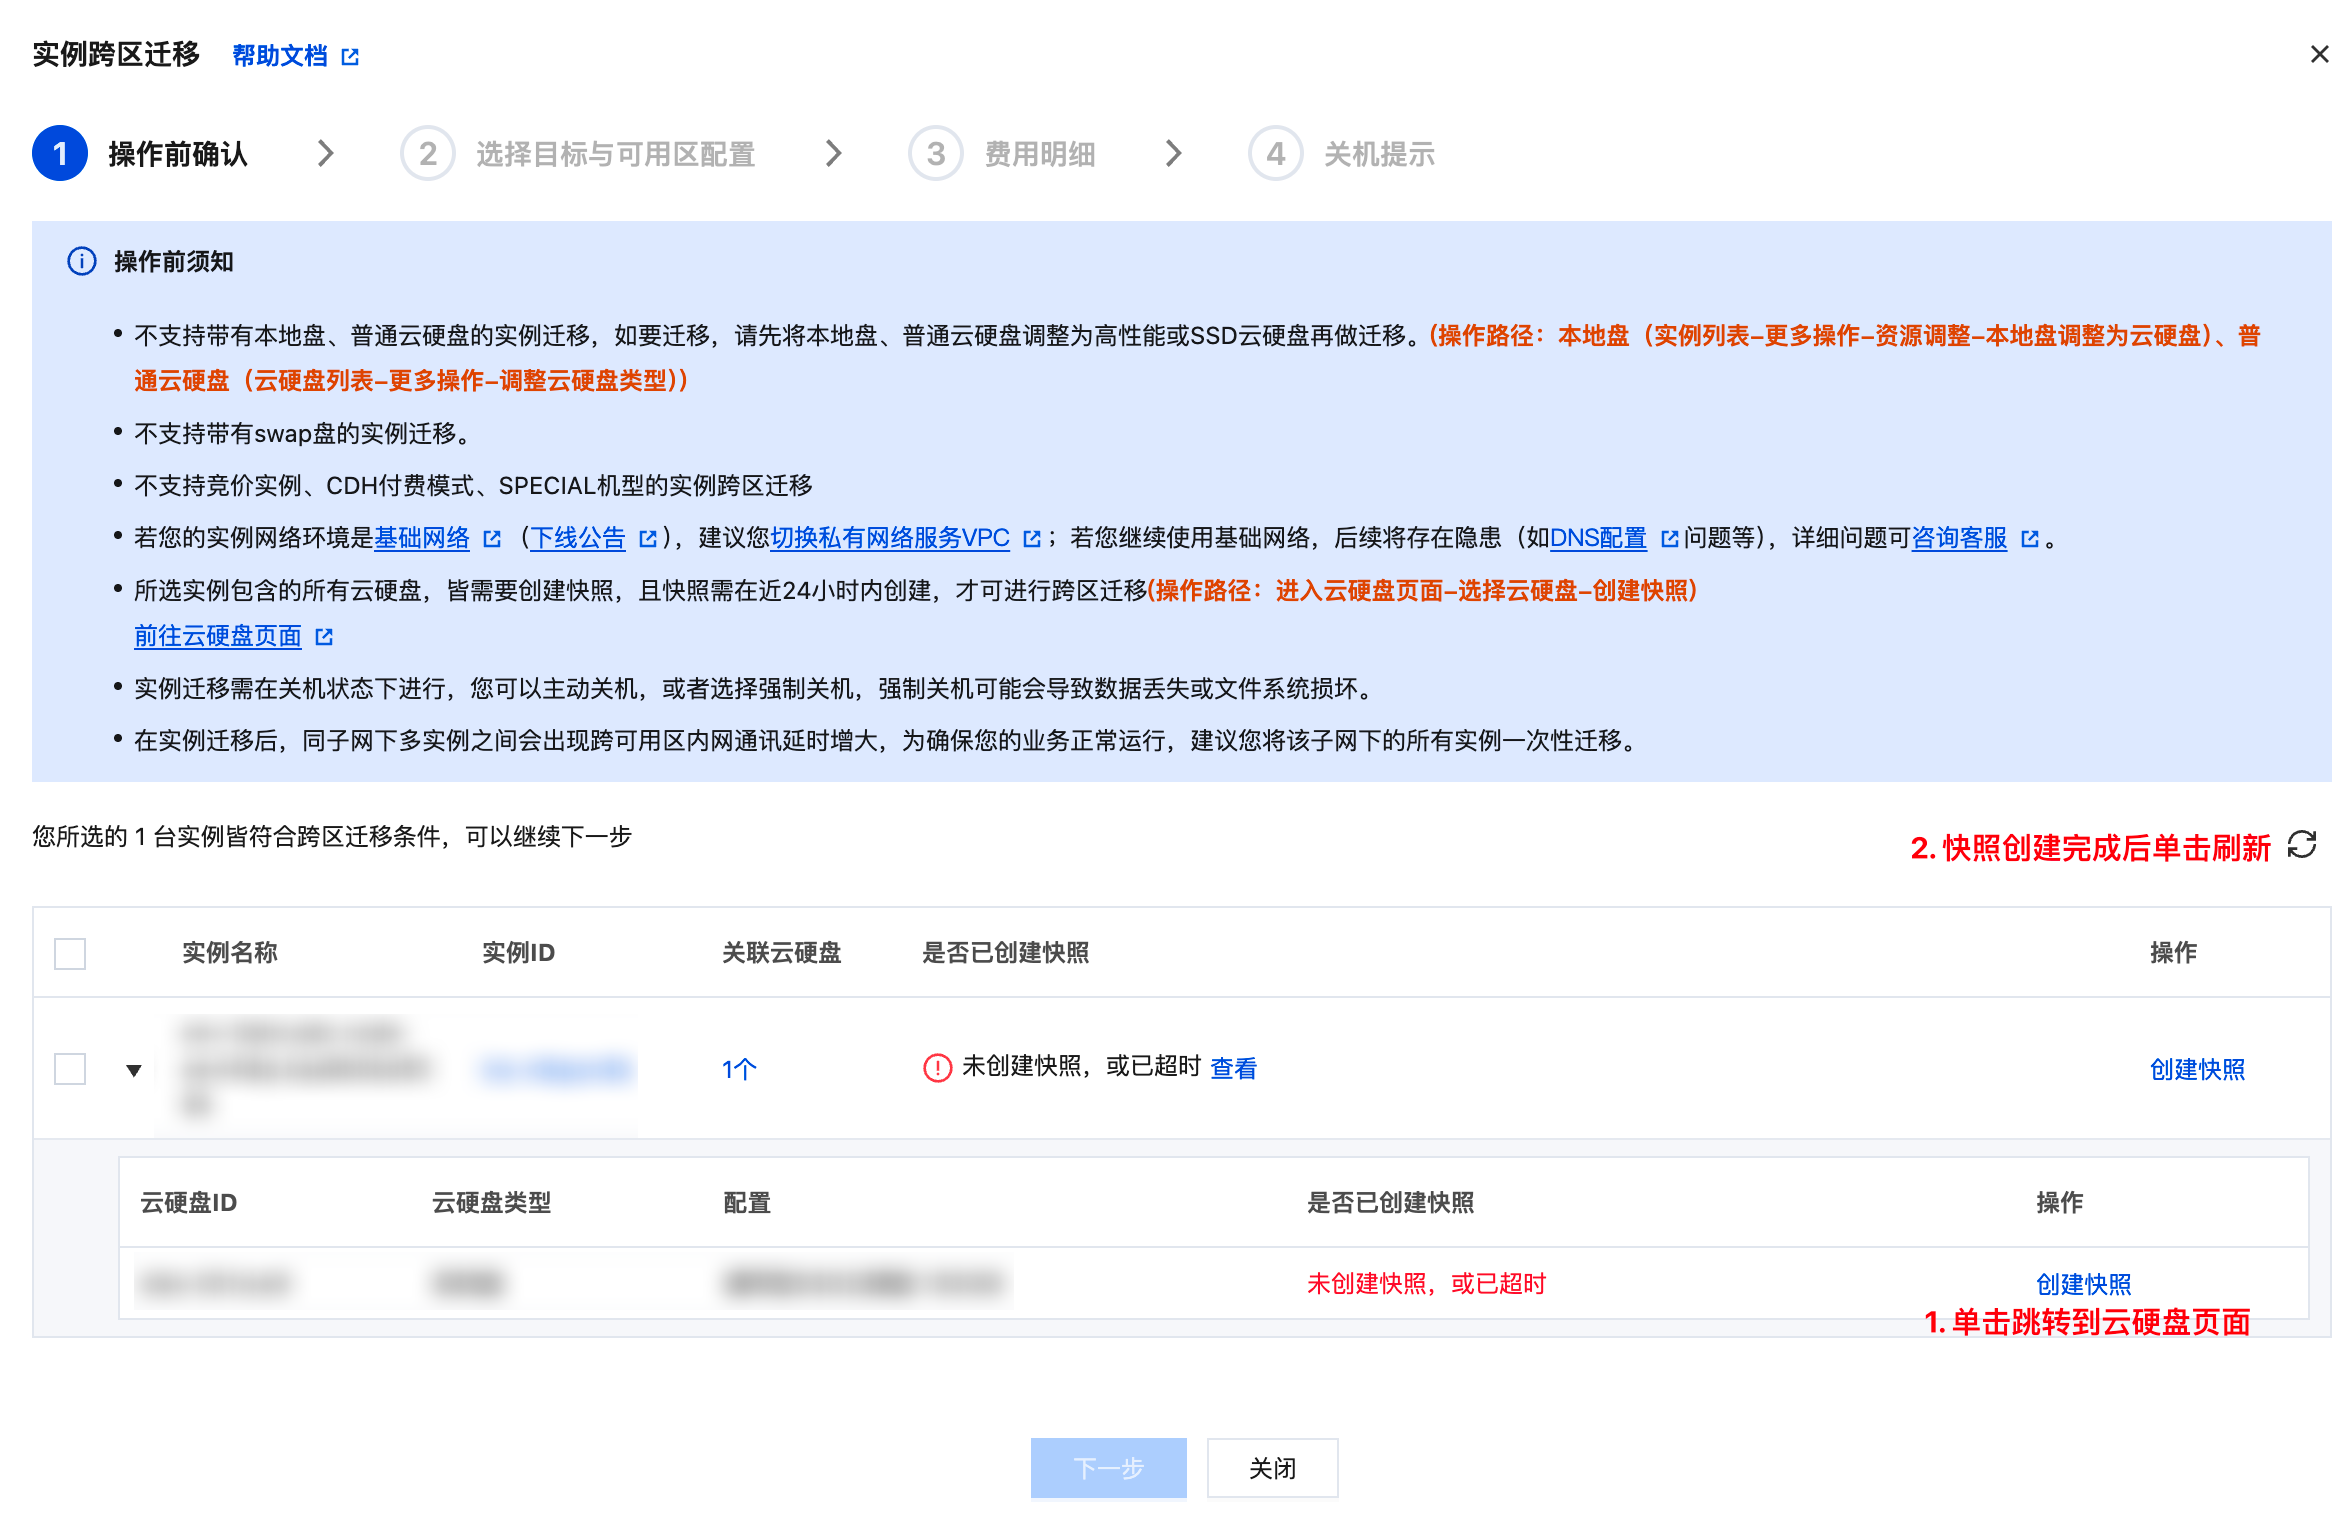
Task: Click the external link icon beside 帮助文档
Action: click(350, 57)
